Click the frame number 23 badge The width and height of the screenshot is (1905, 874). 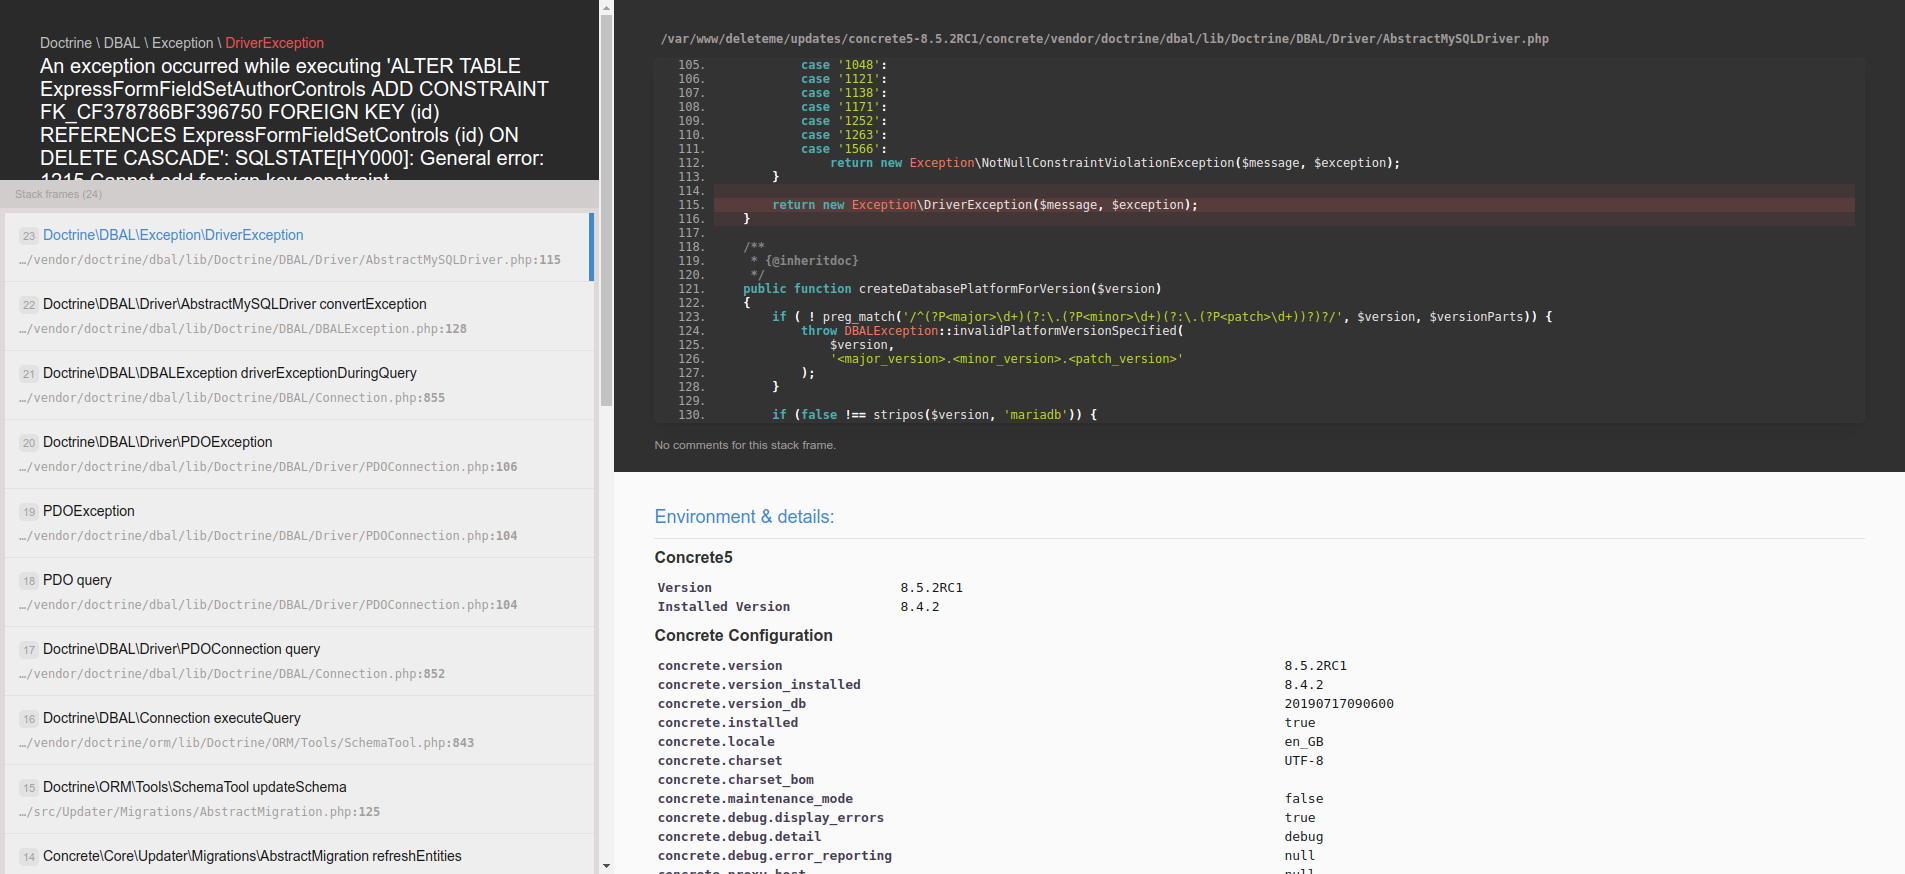click(x=29, y=236)
